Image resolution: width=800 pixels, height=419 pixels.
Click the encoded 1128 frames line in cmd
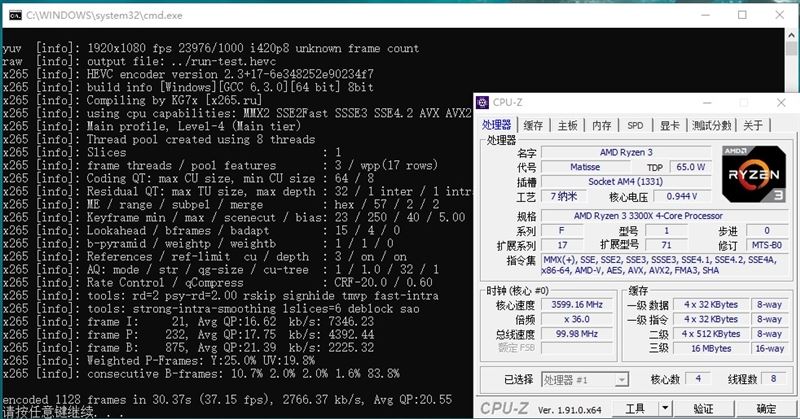[228, 399]
